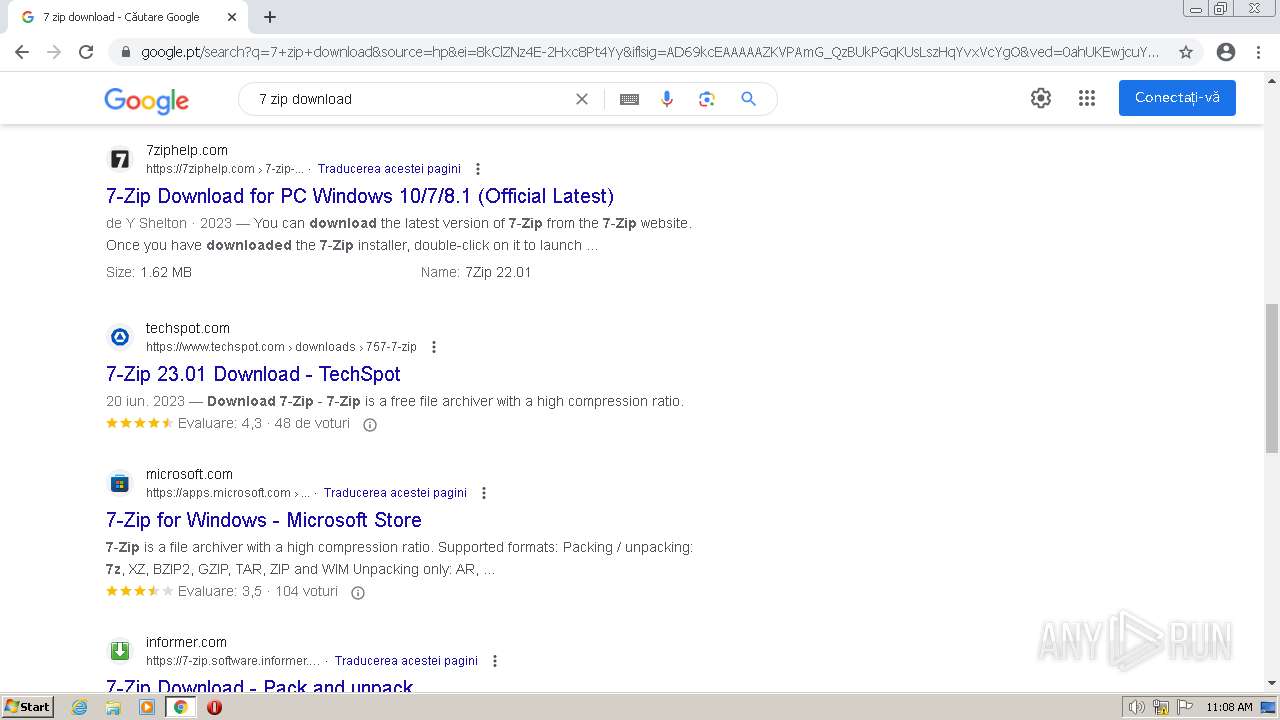Open Windows Media Player from taskbar
This screenshot has height=720, width=1280.
(147, 707)
